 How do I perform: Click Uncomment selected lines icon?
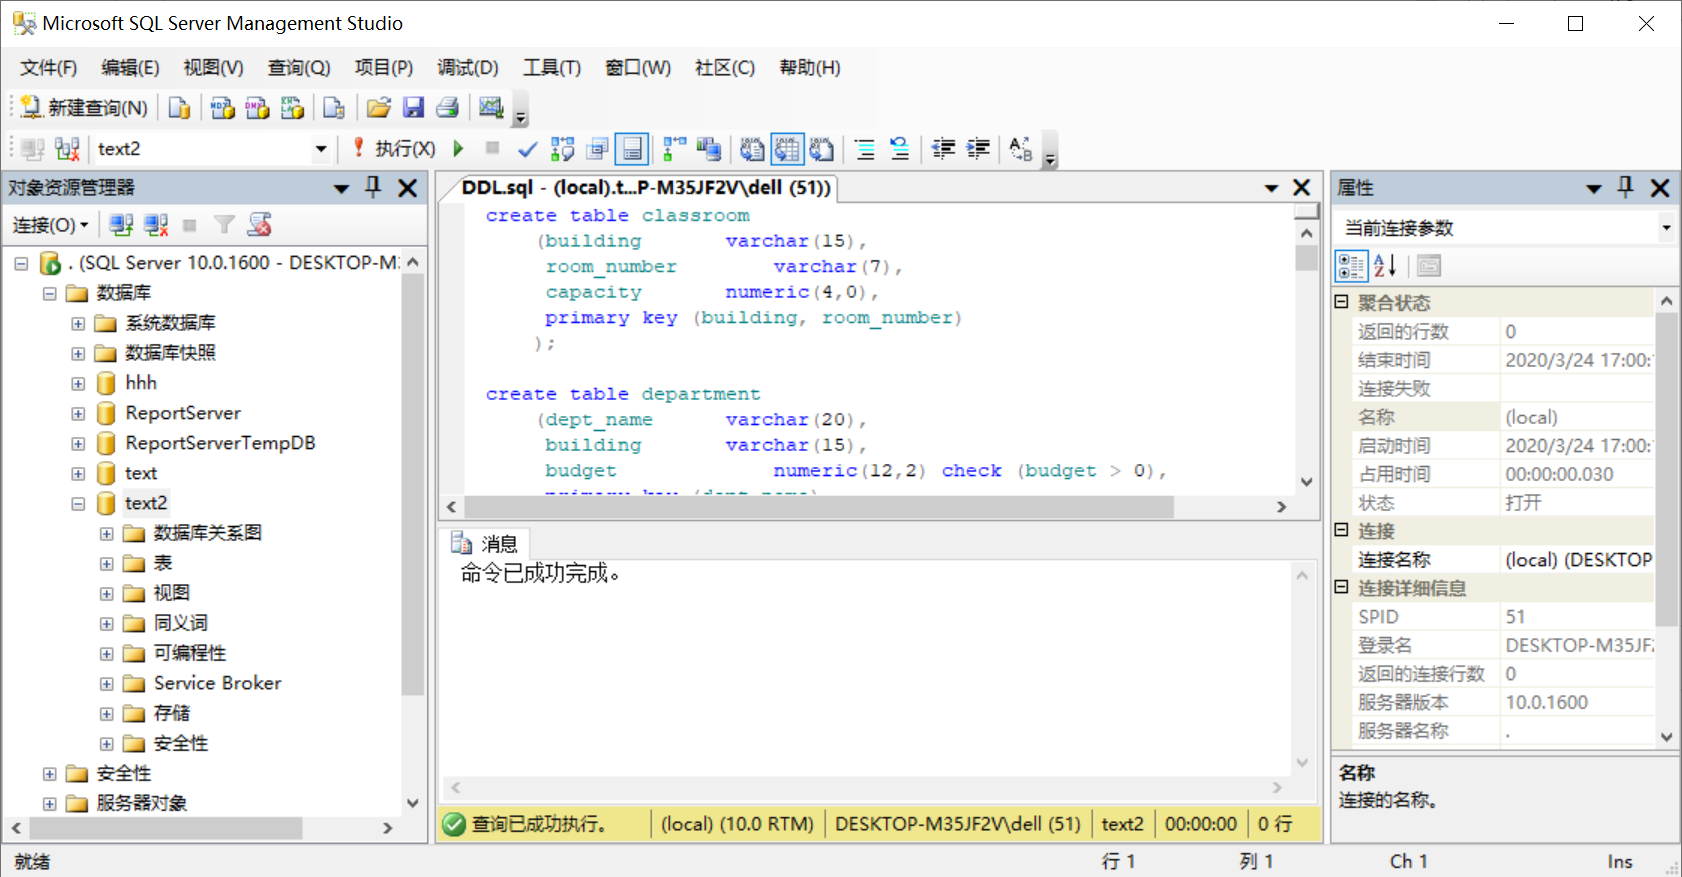coord(900,149)
